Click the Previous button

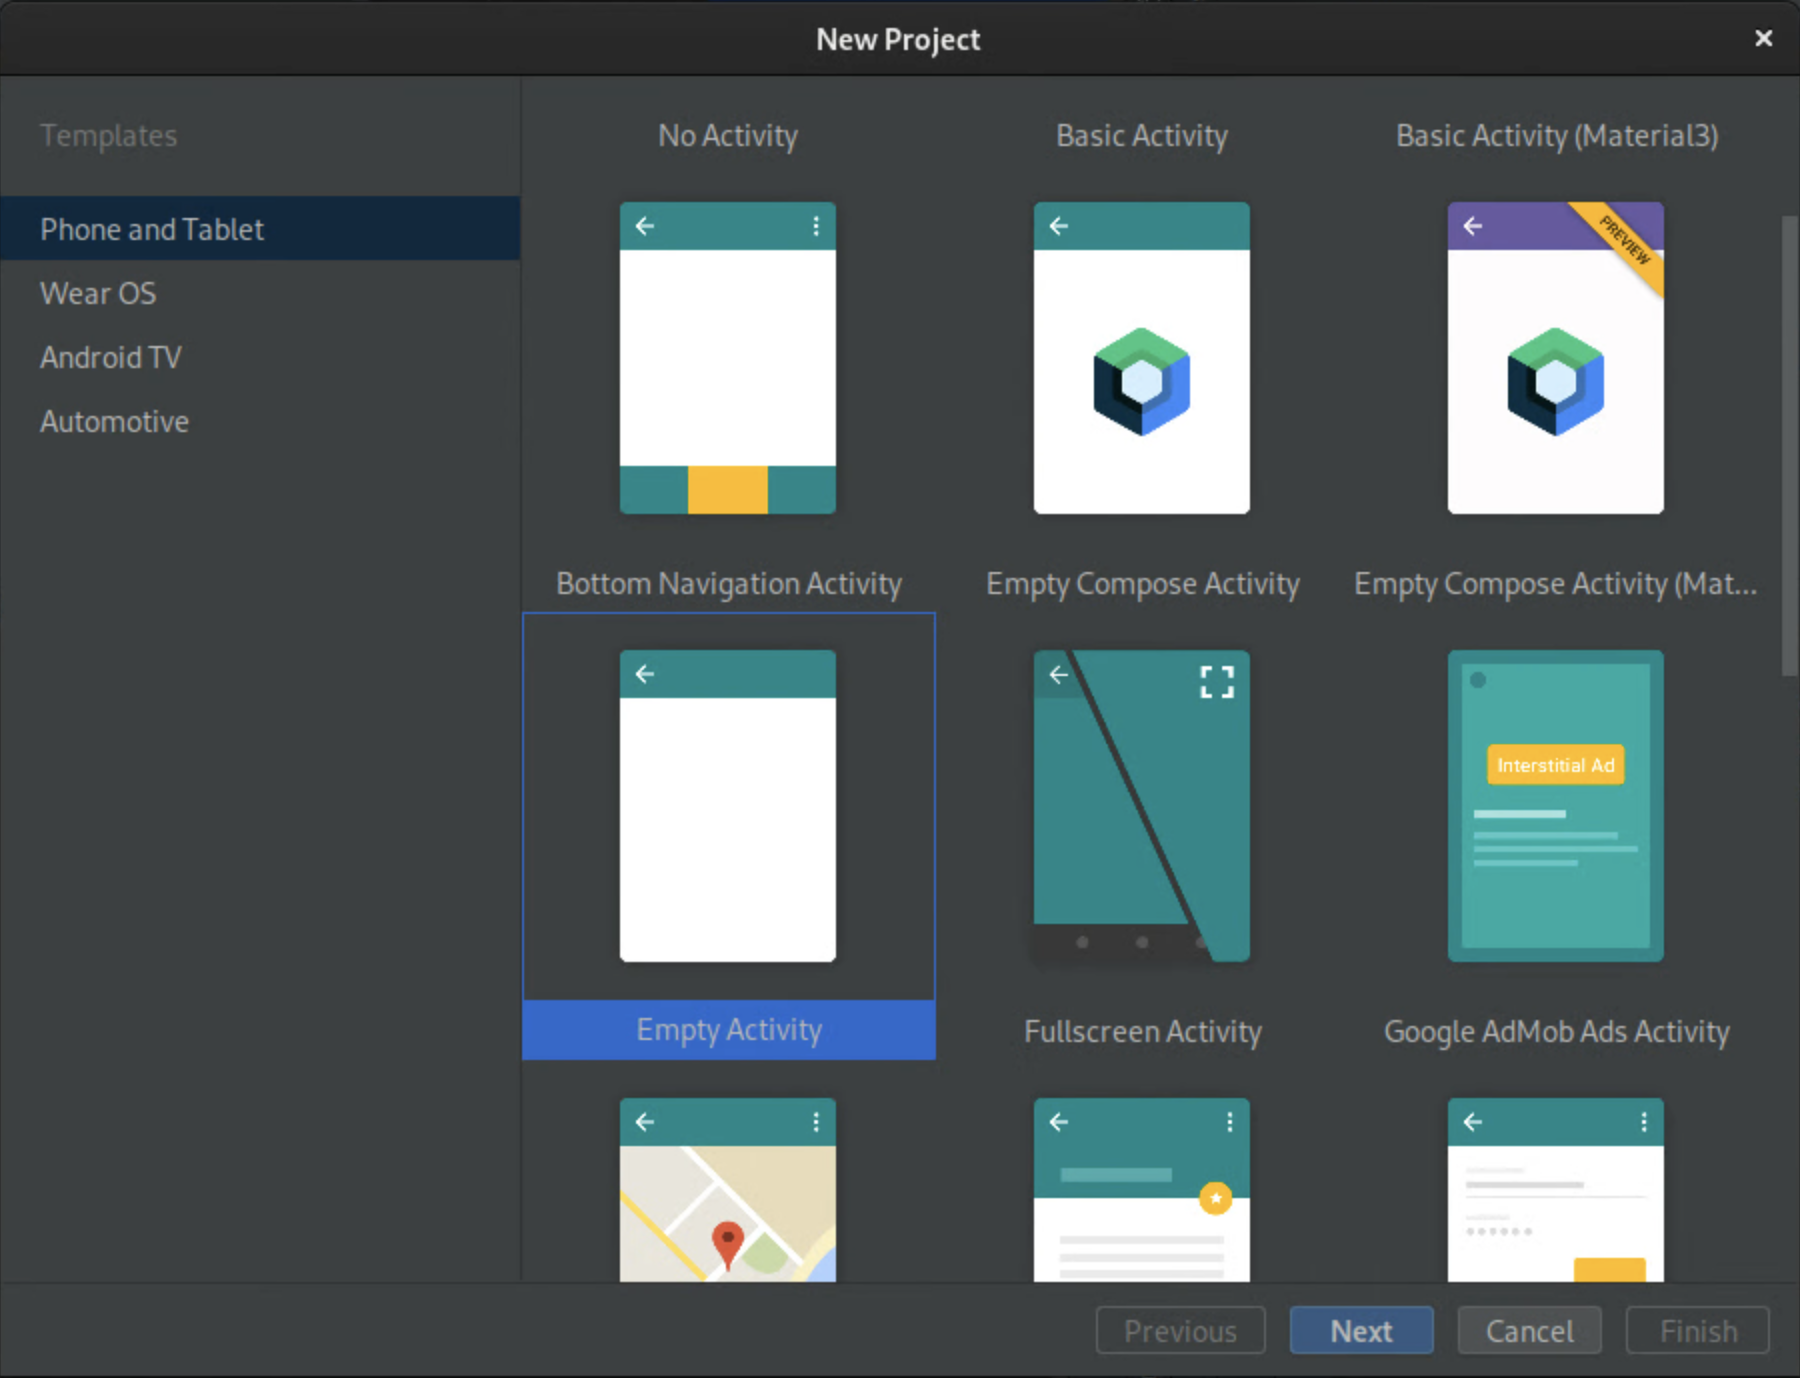click(x=1180, y=1331)
